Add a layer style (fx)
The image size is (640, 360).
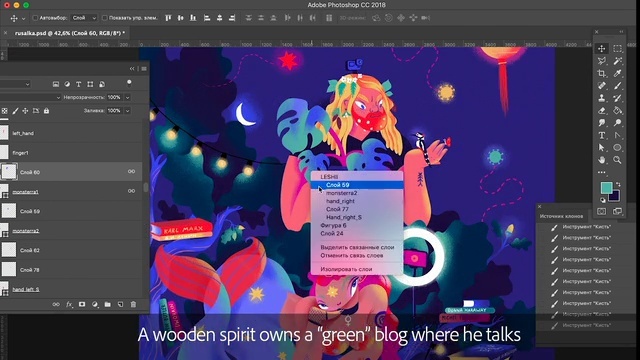tap(69, 304)
